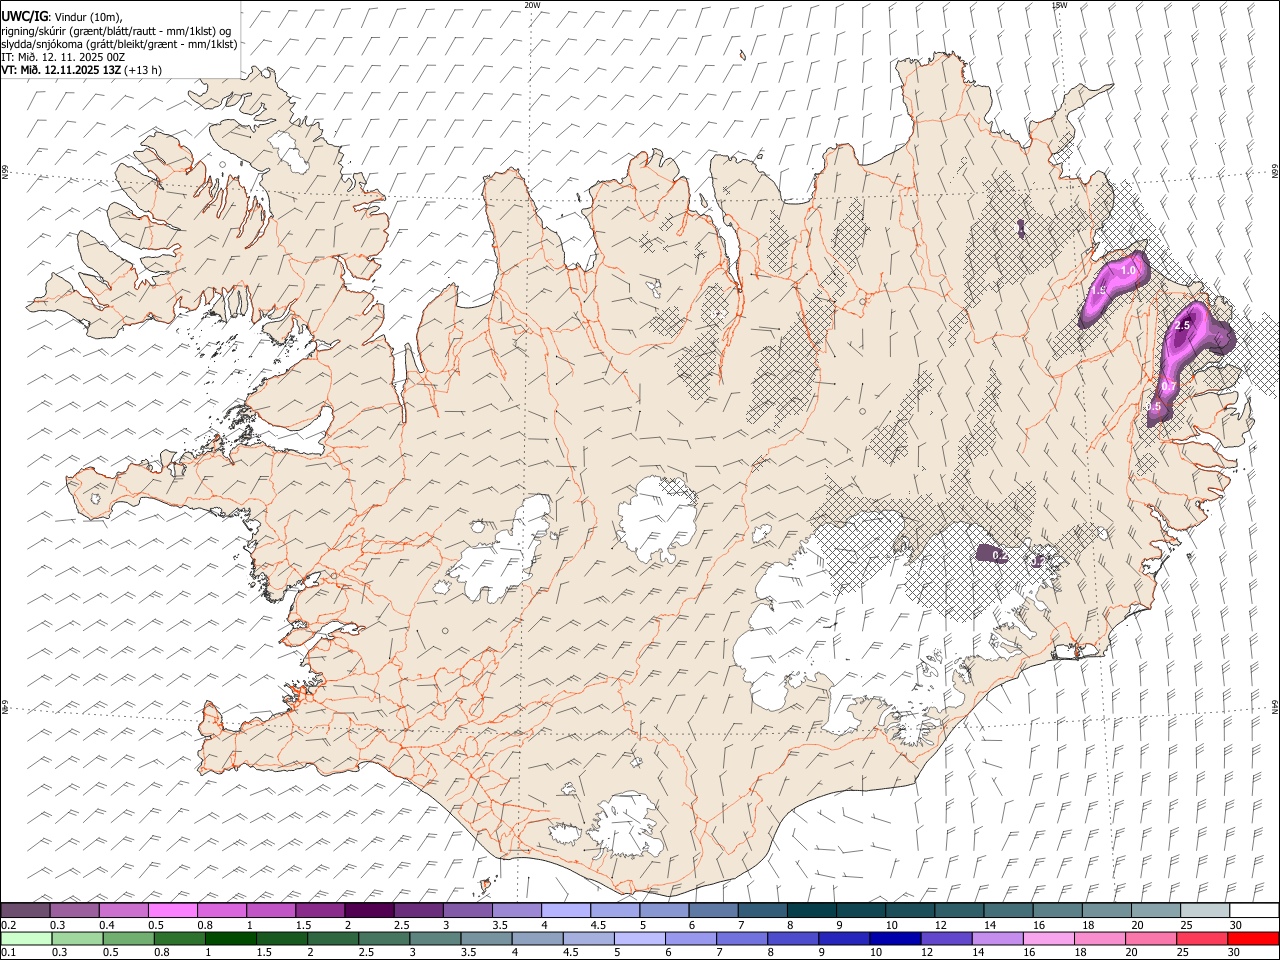Choose the deep blue 10 swatch, bottom scale
The height and width of the screenshot is (960, 1280).
click(894, 939)
